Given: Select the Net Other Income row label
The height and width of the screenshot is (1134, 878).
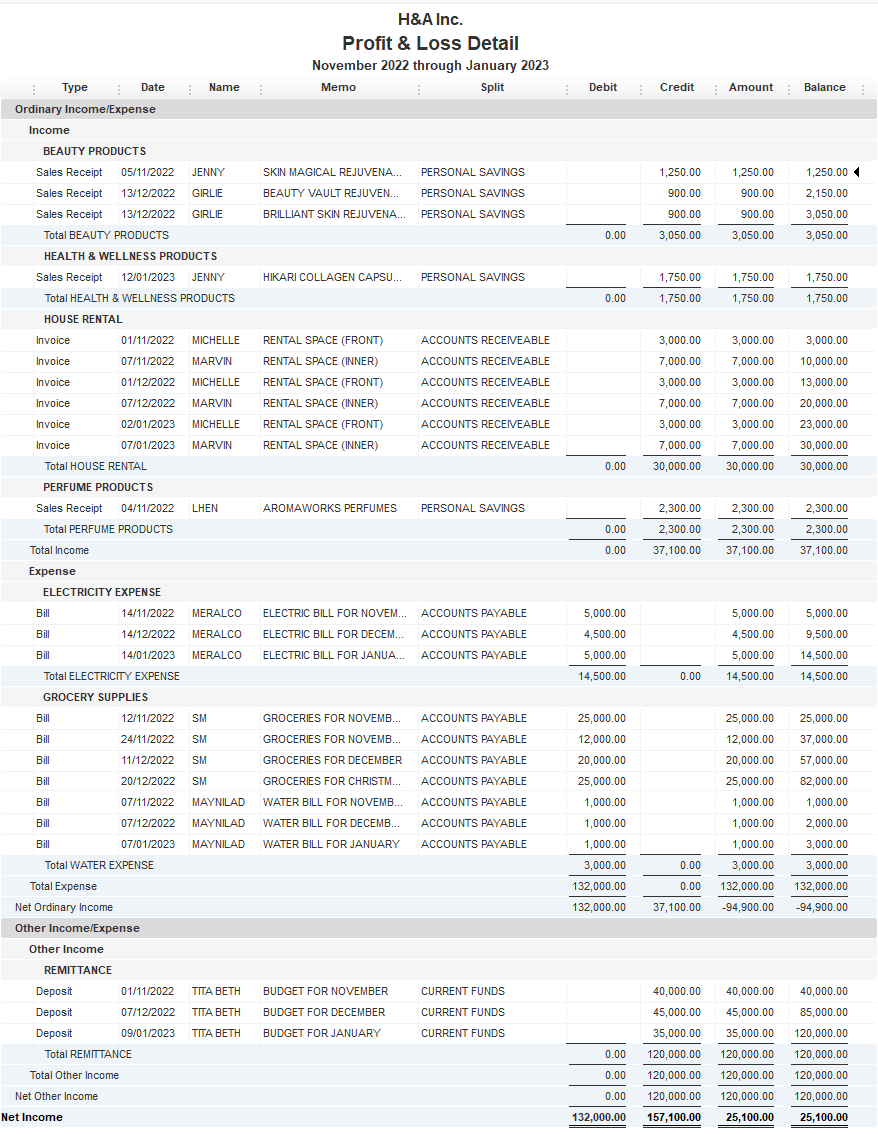Looking at the screenshot, I should pos(56,1096).
